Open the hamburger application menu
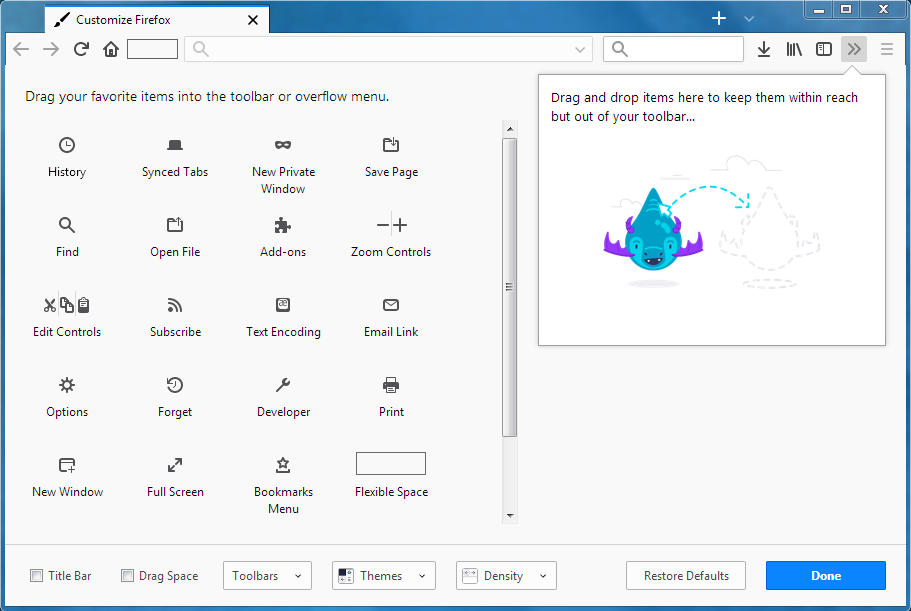 (886, 49)
